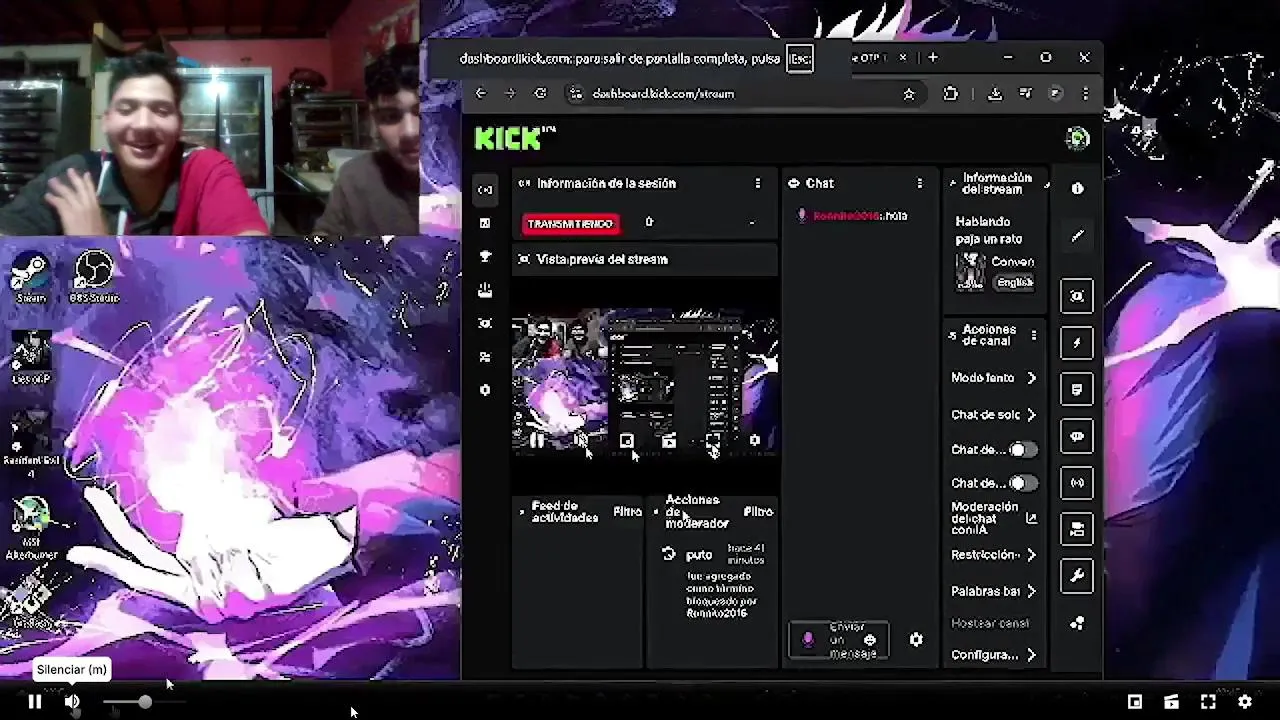Image resolution: width=1280 pixels, height=720 pixels.
Task: Open browser downloads icon
Action: (x=995, y=94)
